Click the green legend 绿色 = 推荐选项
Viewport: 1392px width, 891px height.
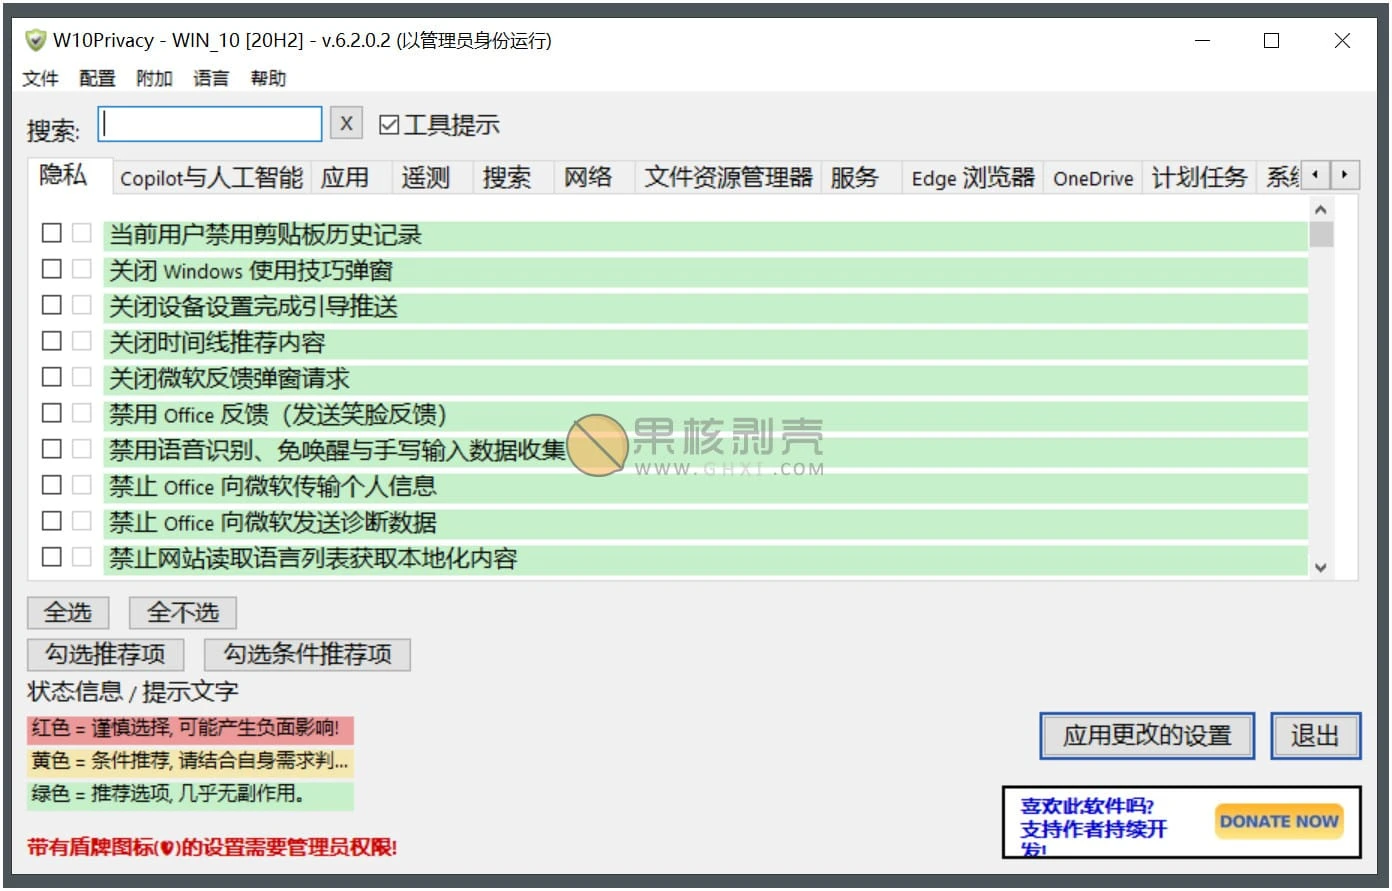tap(190, 794)
